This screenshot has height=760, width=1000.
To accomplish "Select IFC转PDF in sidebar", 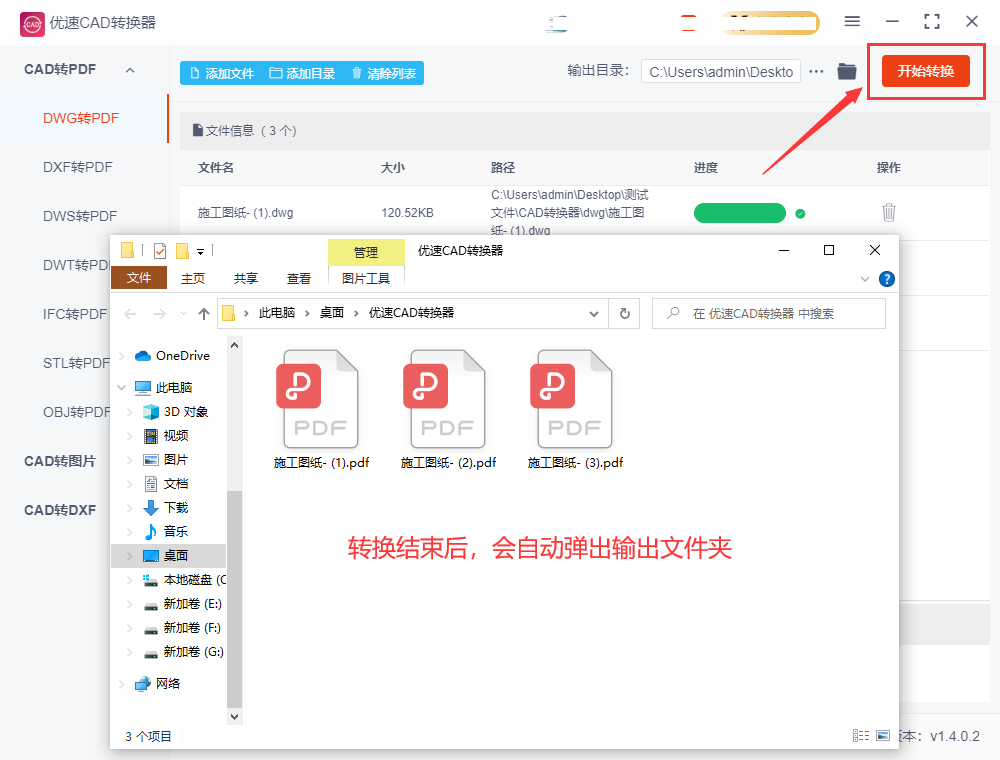I will pos(75,314).
